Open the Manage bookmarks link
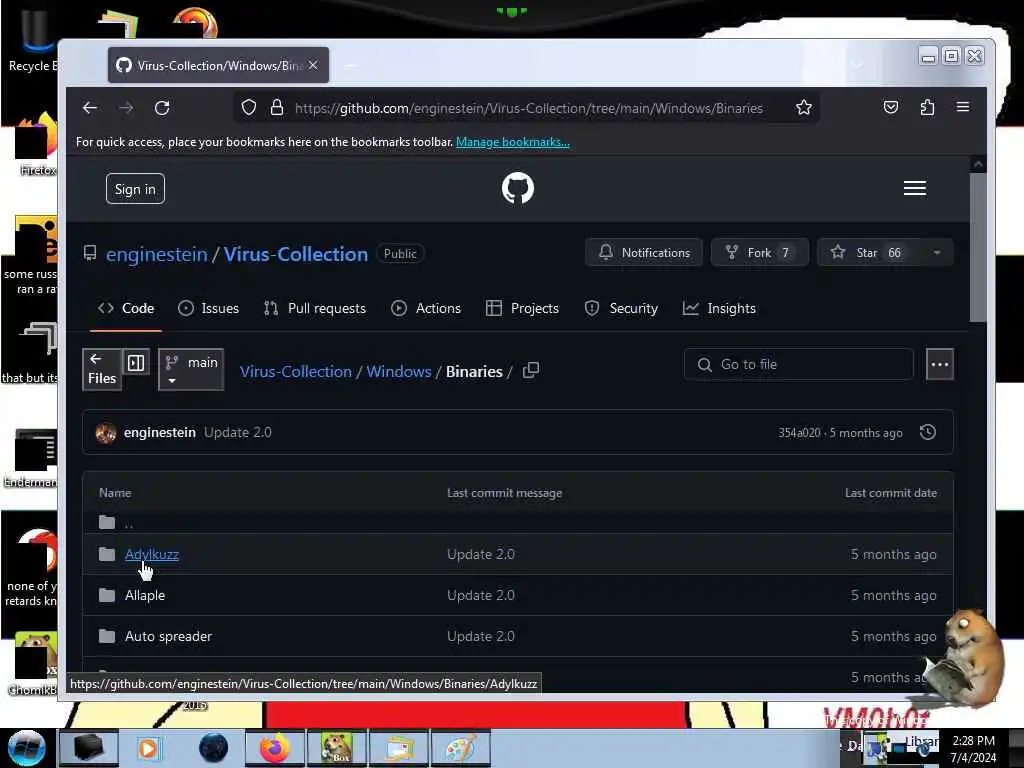Viewport: 1024px width, 768px height. [513, 142]
